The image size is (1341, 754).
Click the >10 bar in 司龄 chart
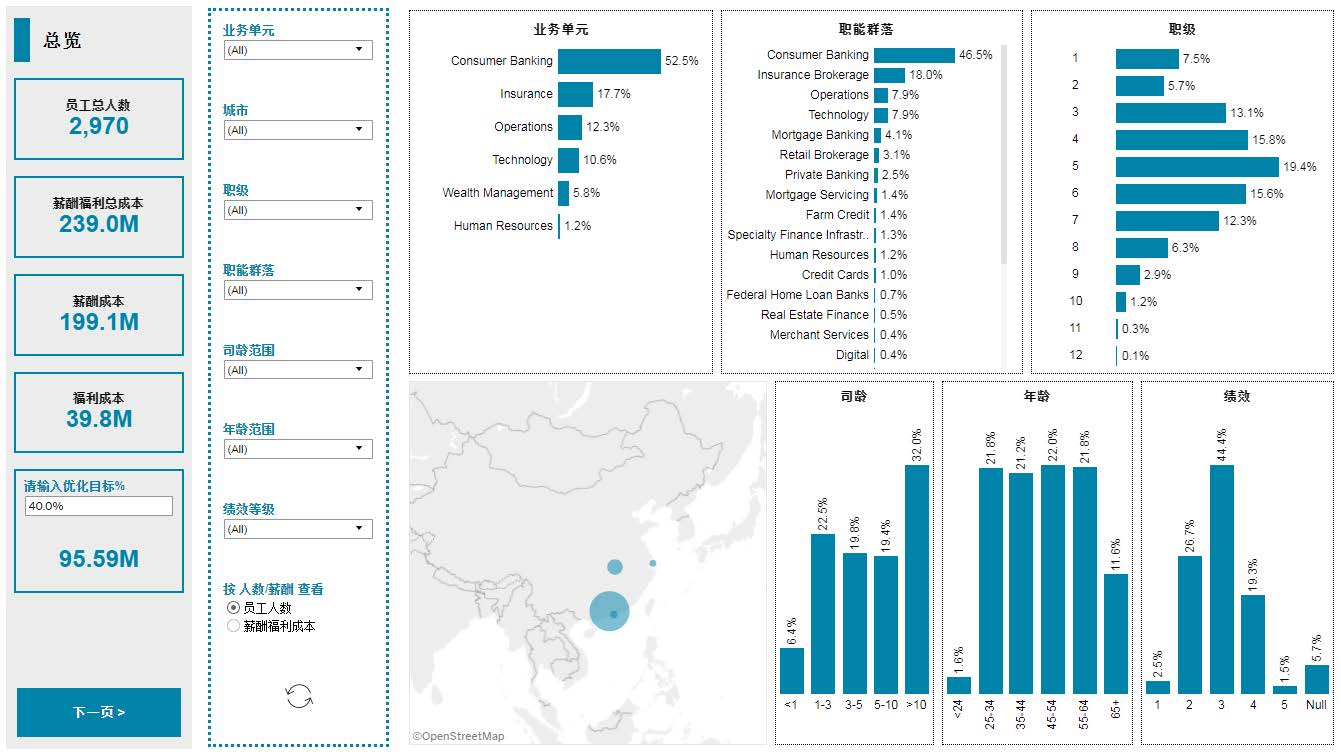pos(917,579)
